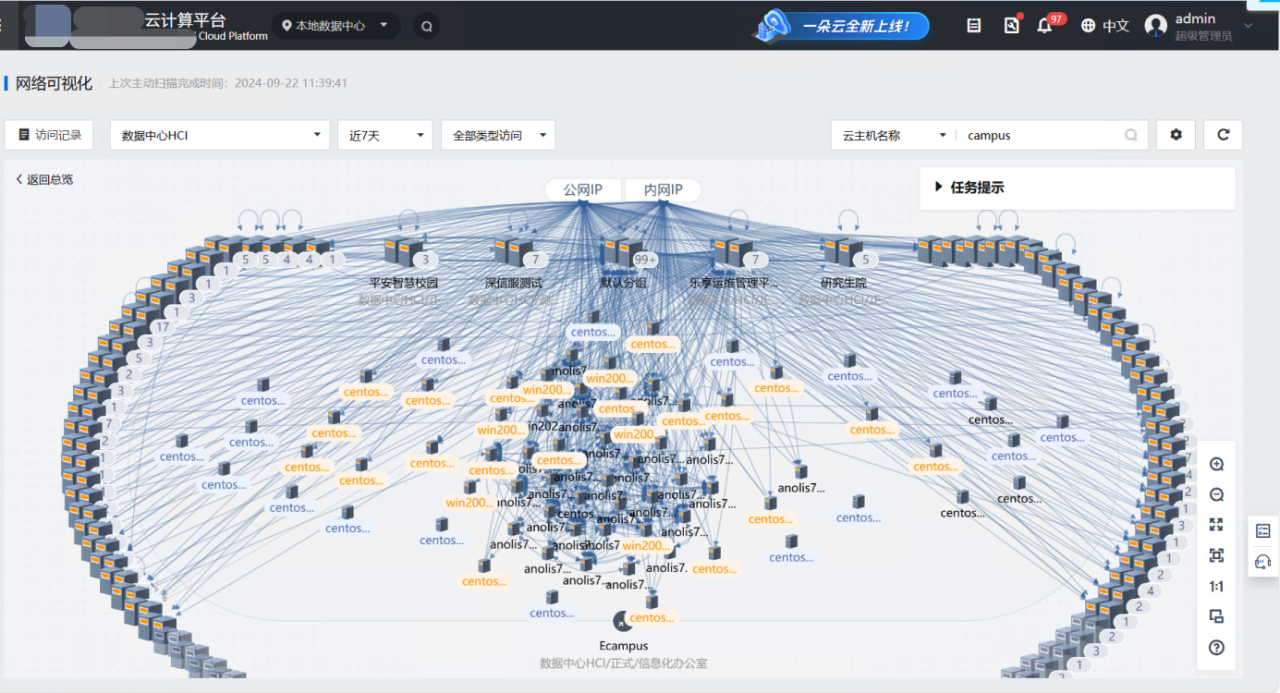Viewport: 1280px width, 693px height.
Task: Open the admin user account menu
Action: tap(1198, 26)
